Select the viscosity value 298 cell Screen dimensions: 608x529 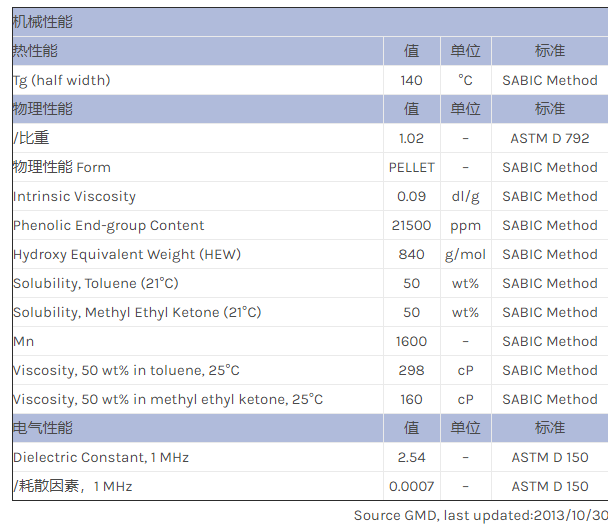[411, 370]
